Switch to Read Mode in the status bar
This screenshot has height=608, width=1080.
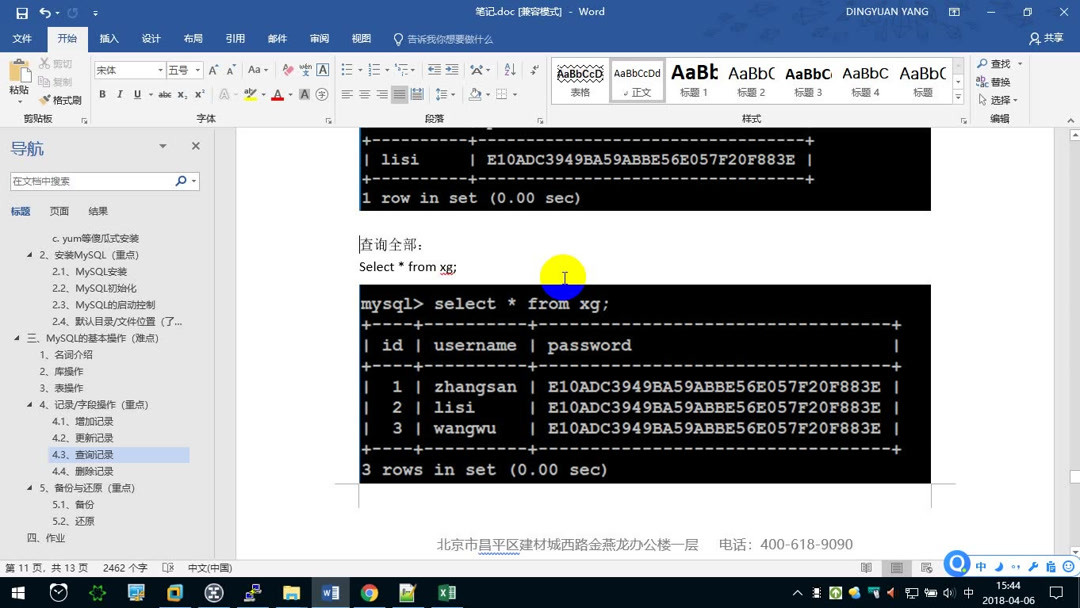(x=864, y=568)
